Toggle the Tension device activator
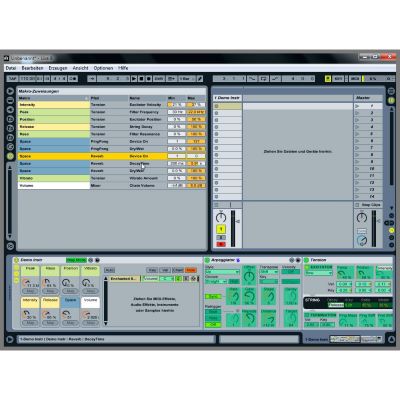The width and height of the screenshot is (400, 400). [x=306, y=260]
